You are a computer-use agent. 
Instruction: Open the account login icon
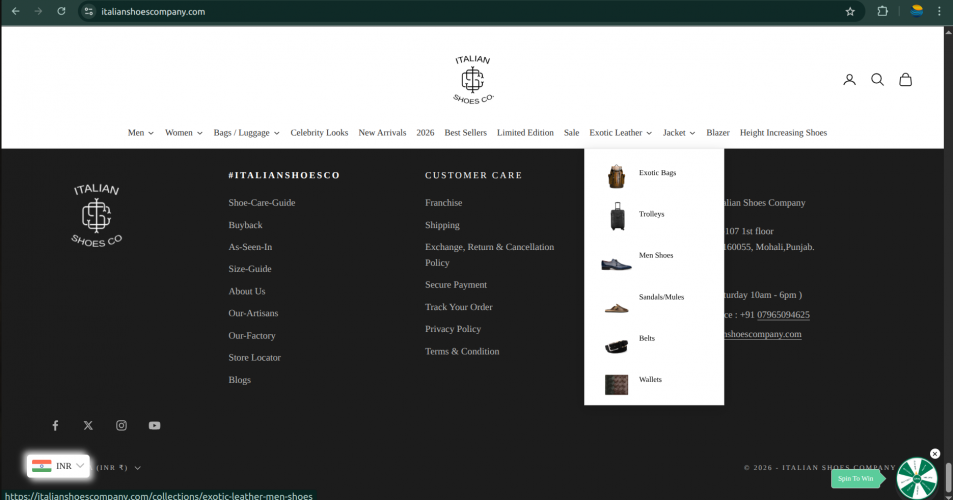(x=849, y=80)
